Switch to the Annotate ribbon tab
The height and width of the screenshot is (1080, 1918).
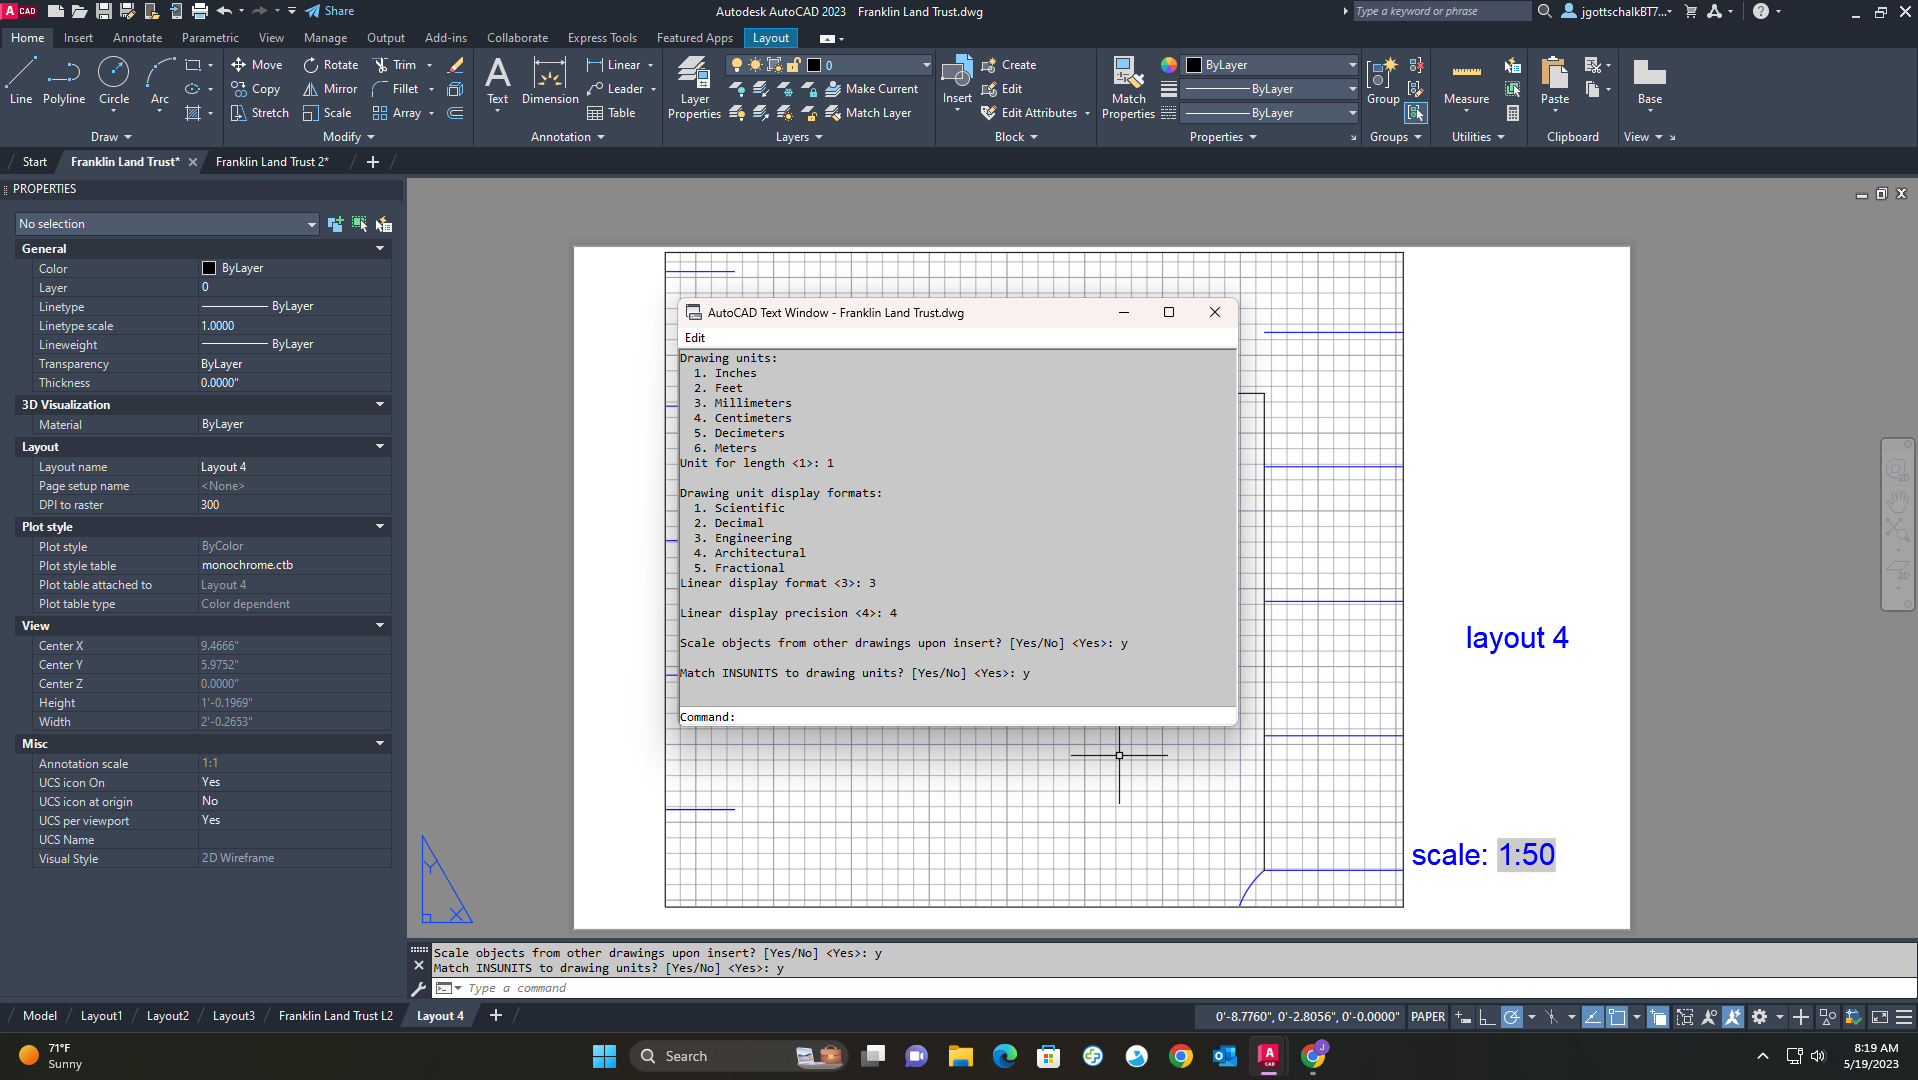click(x=137, y=37)
